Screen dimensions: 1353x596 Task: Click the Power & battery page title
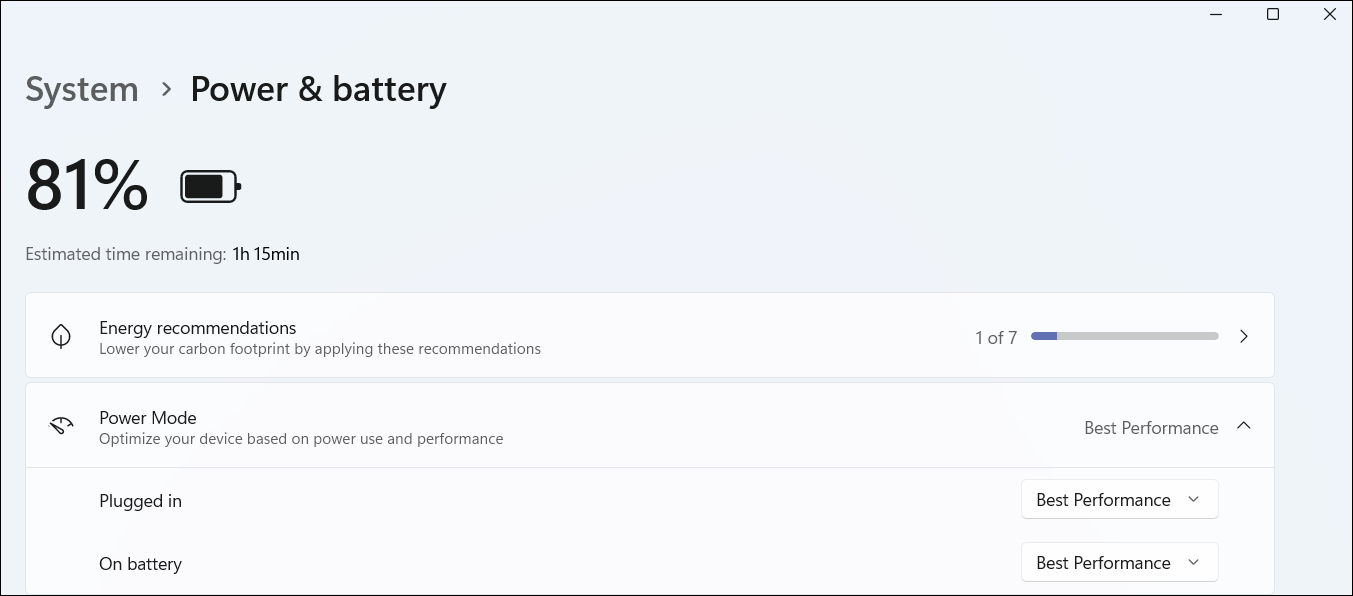(x=318, y=89)
